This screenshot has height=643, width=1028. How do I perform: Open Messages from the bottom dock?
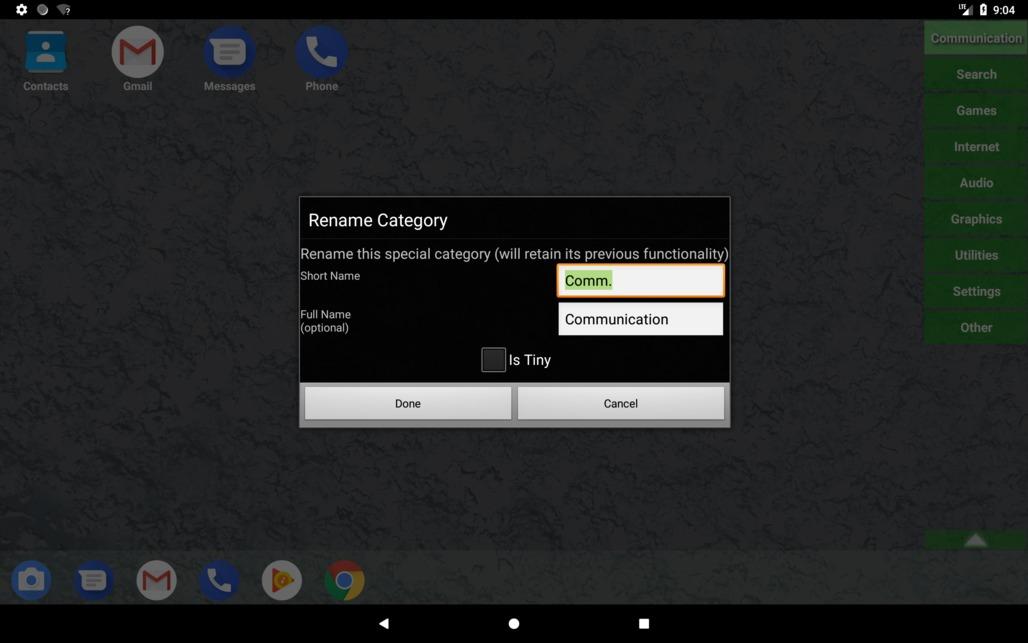(94, 580)
